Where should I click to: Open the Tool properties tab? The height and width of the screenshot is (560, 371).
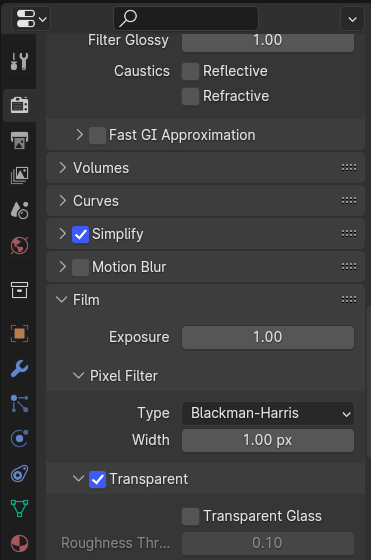(19, 61)
